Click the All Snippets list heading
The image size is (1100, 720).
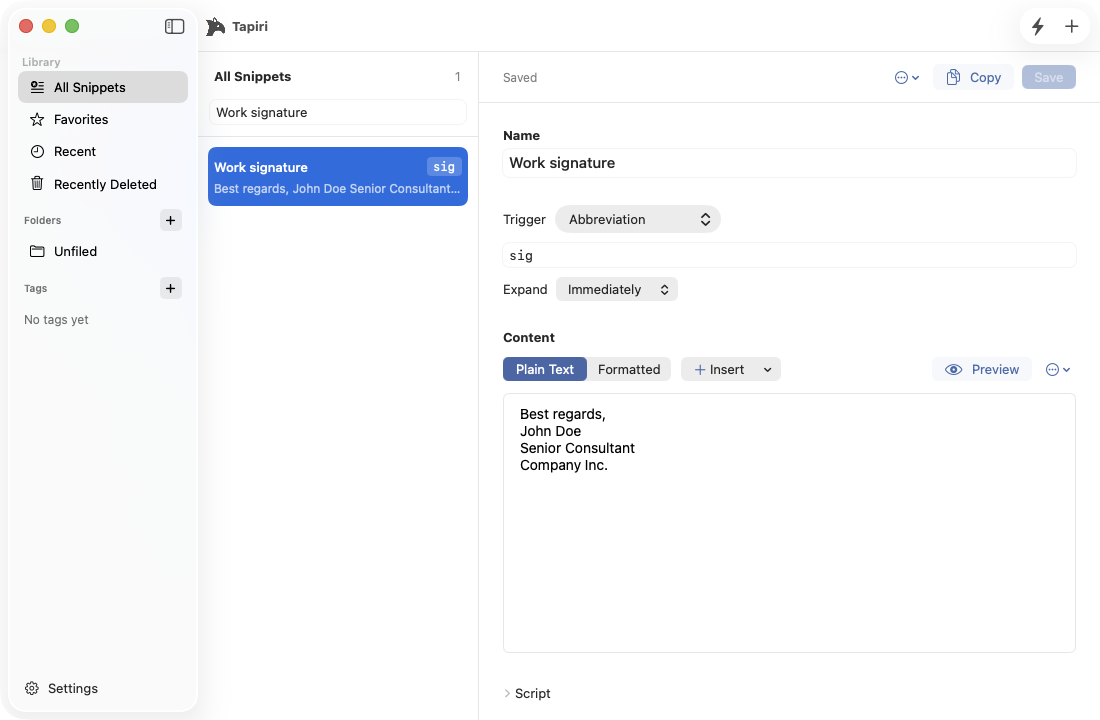[x=253, y=76]
